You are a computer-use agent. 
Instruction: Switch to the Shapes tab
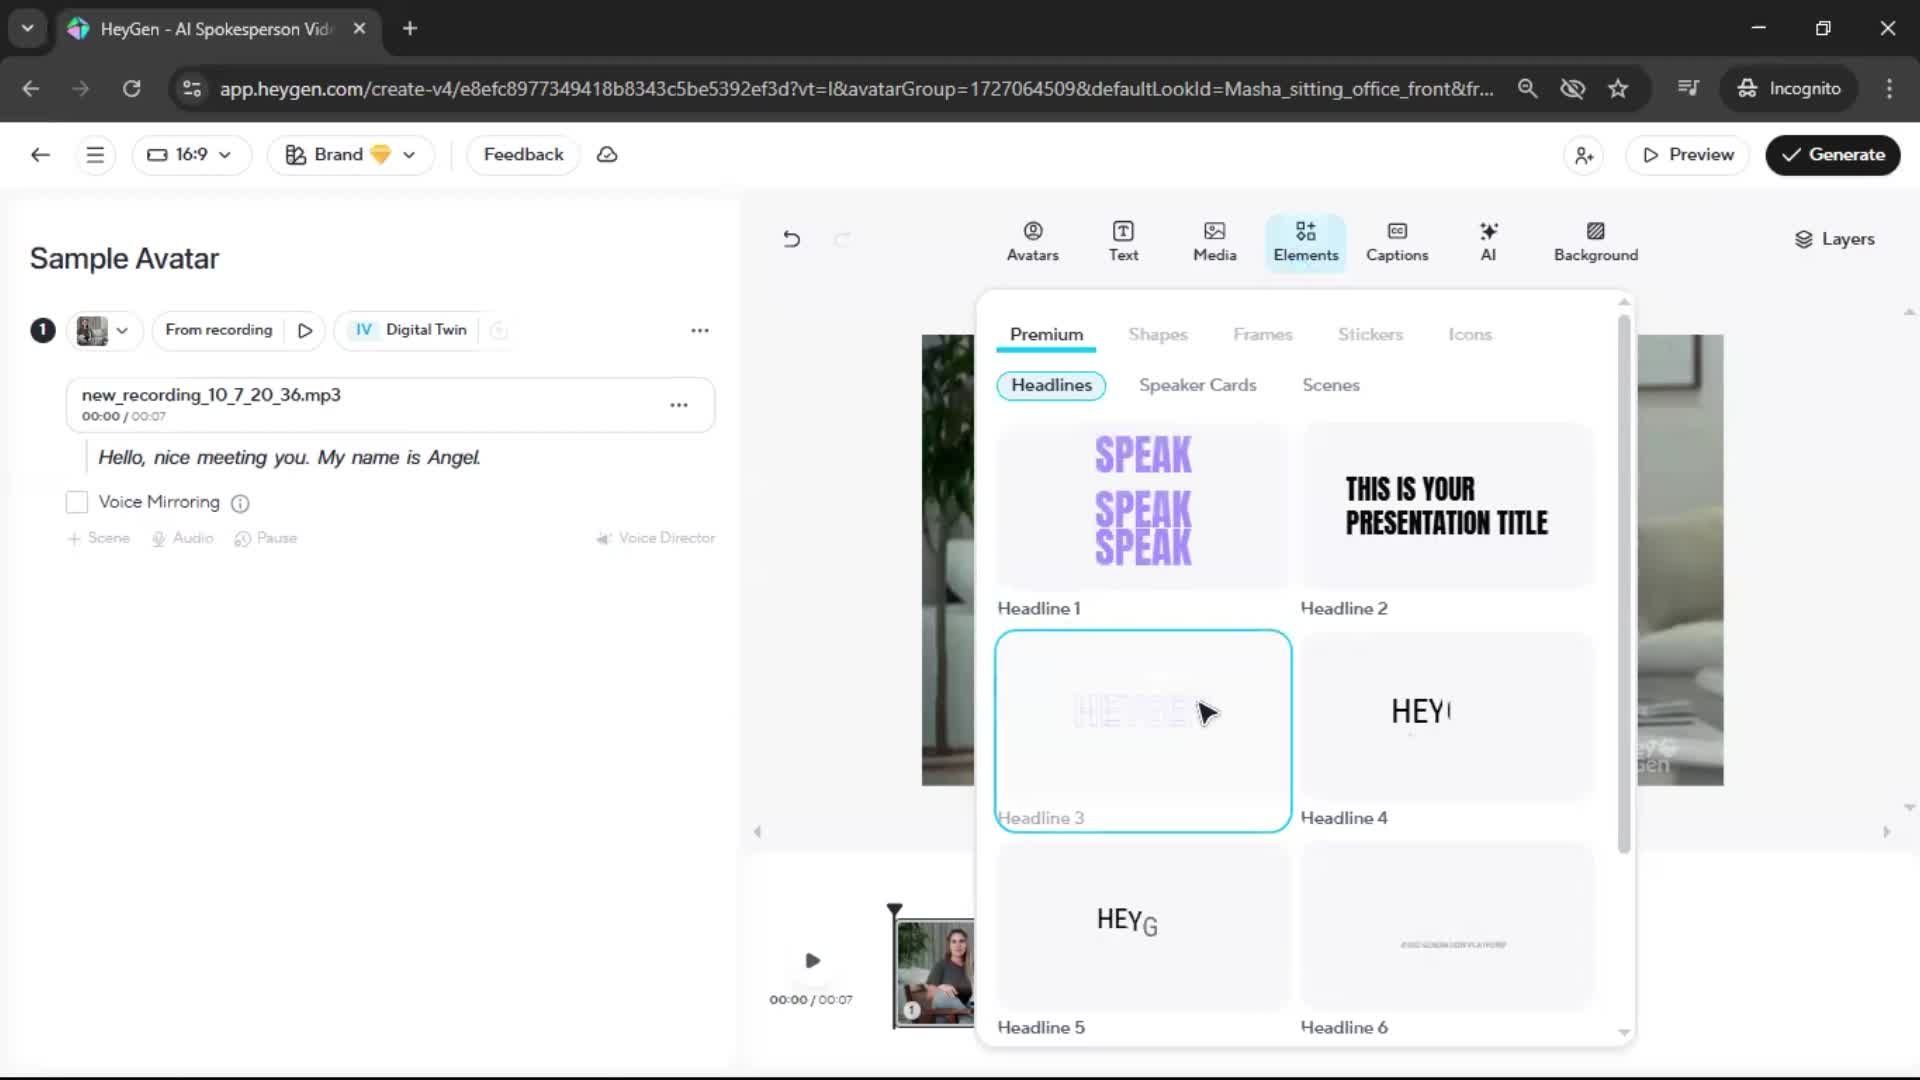coord(1157,334)
